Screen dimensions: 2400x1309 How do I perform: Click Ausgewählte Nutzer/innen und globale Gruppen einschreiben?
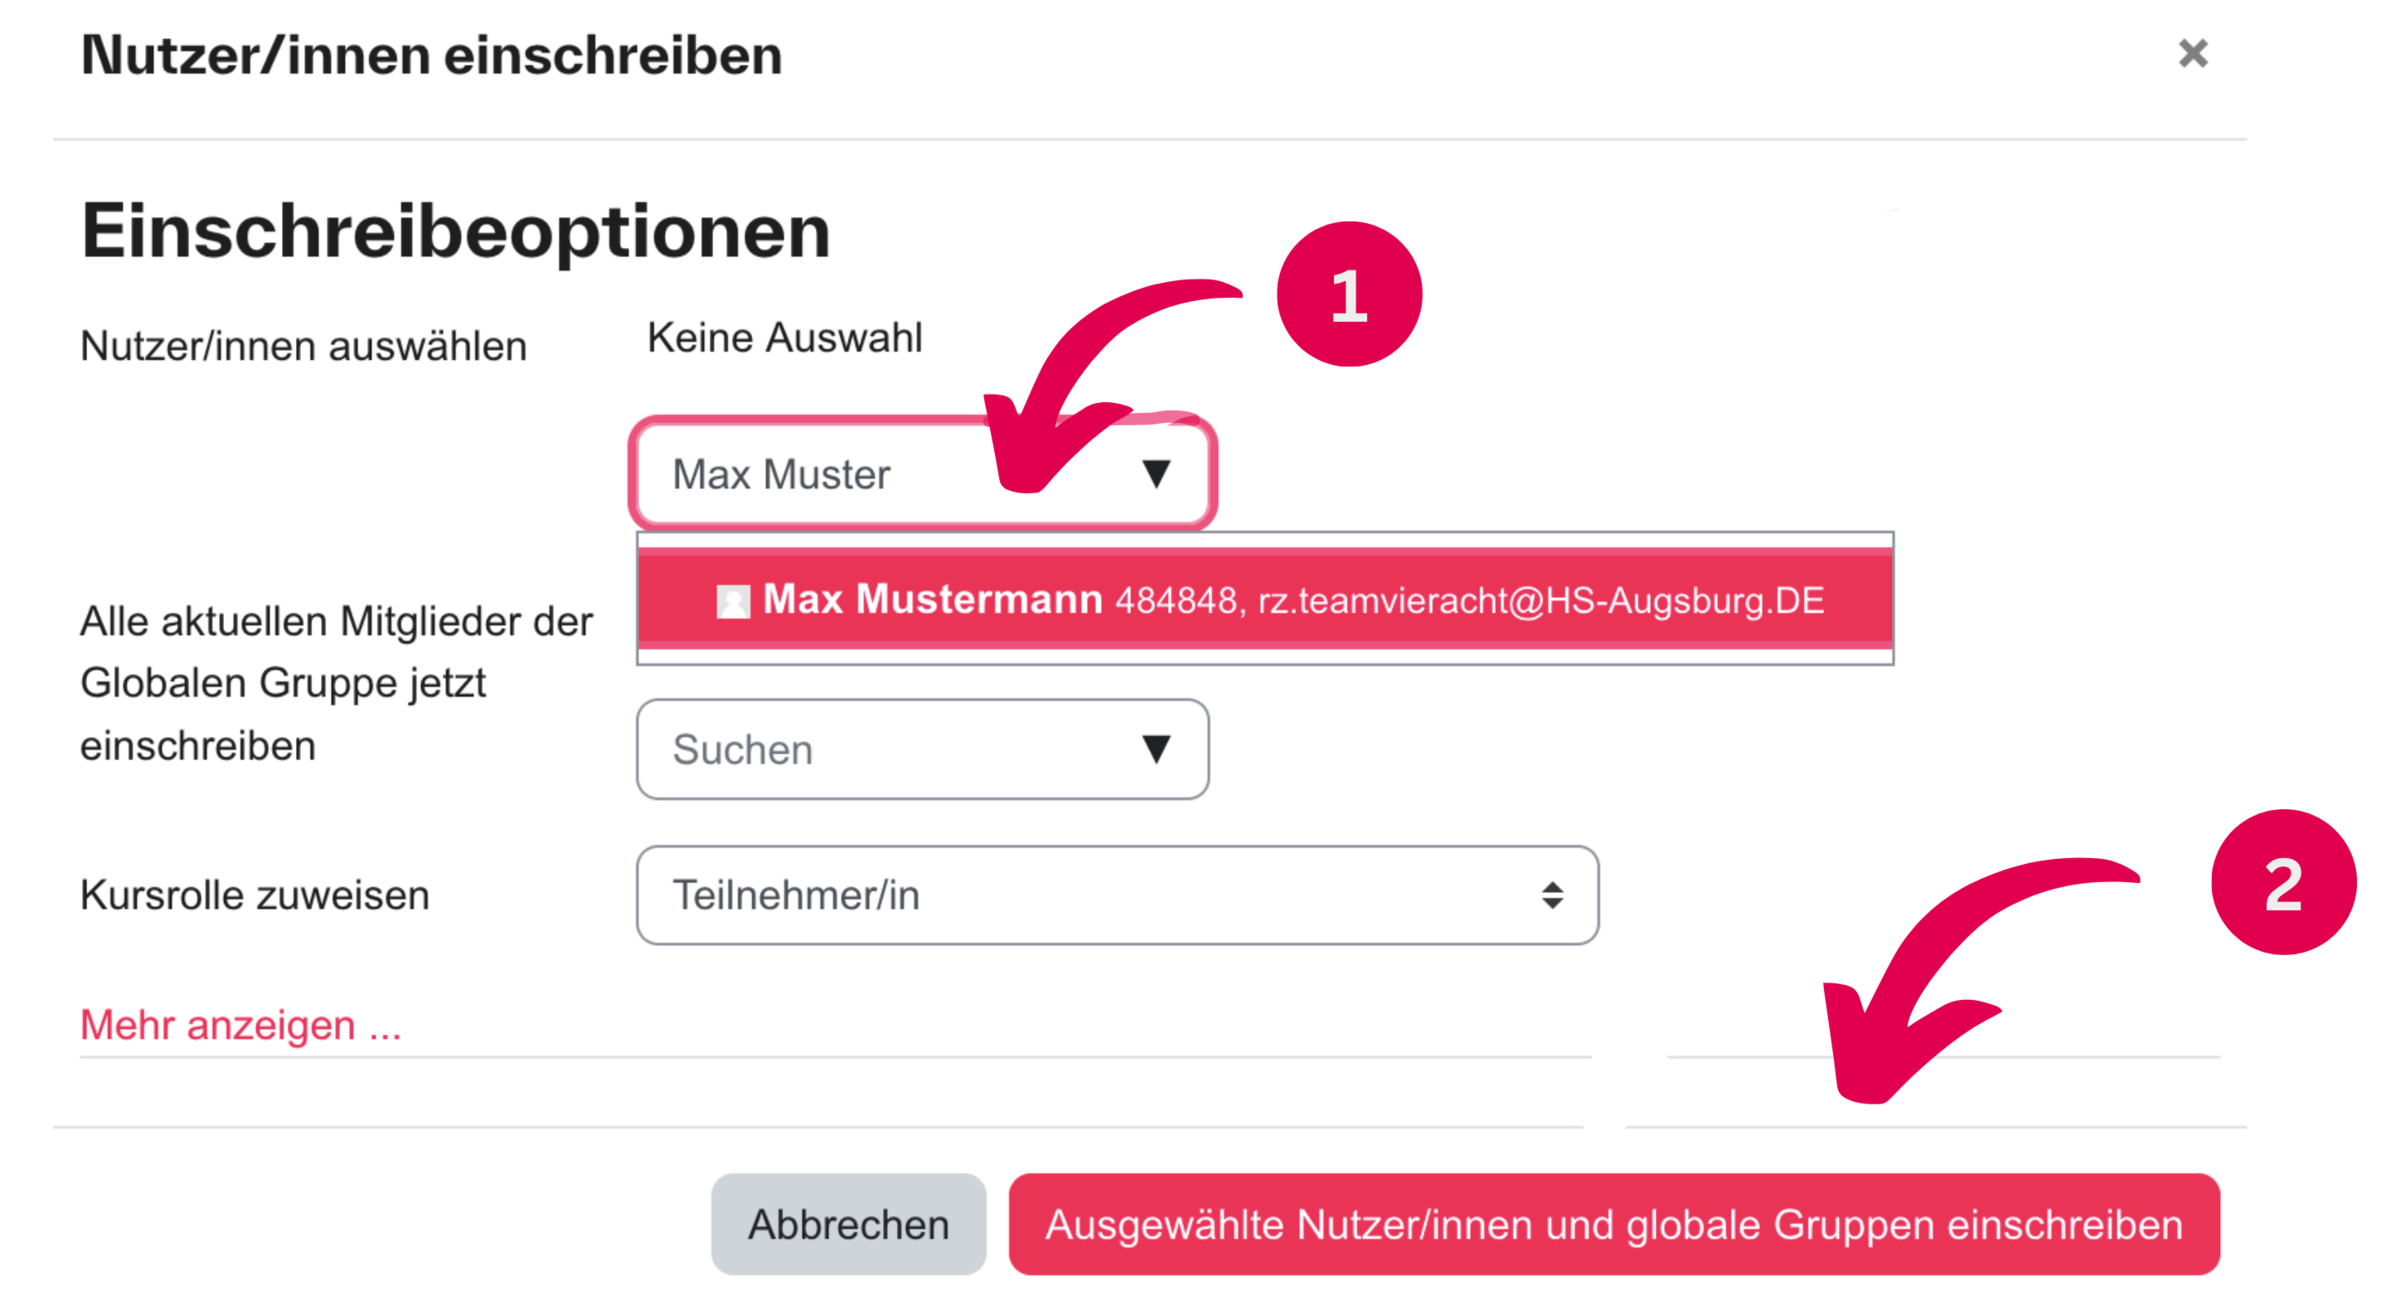[x=1613, y=1224]
